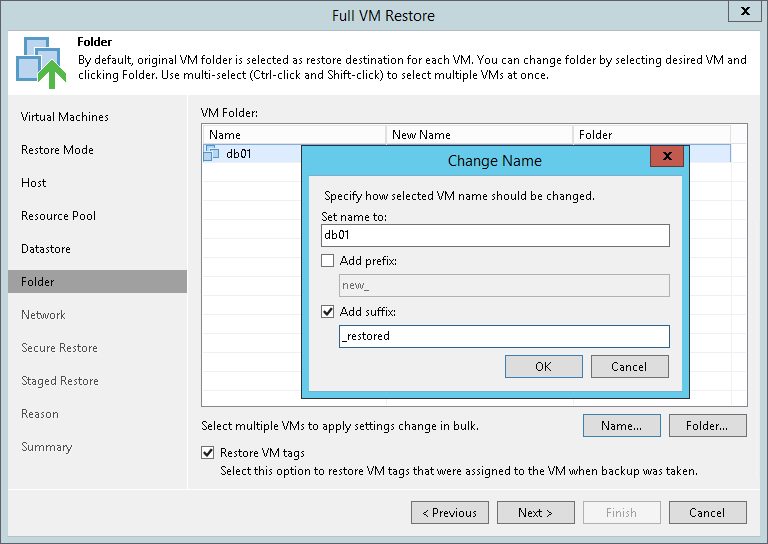Image resolution: width=768 pixels, height=544 pixels.
Task: Click the db01 VM icon in list
Action: click(211, 154)
